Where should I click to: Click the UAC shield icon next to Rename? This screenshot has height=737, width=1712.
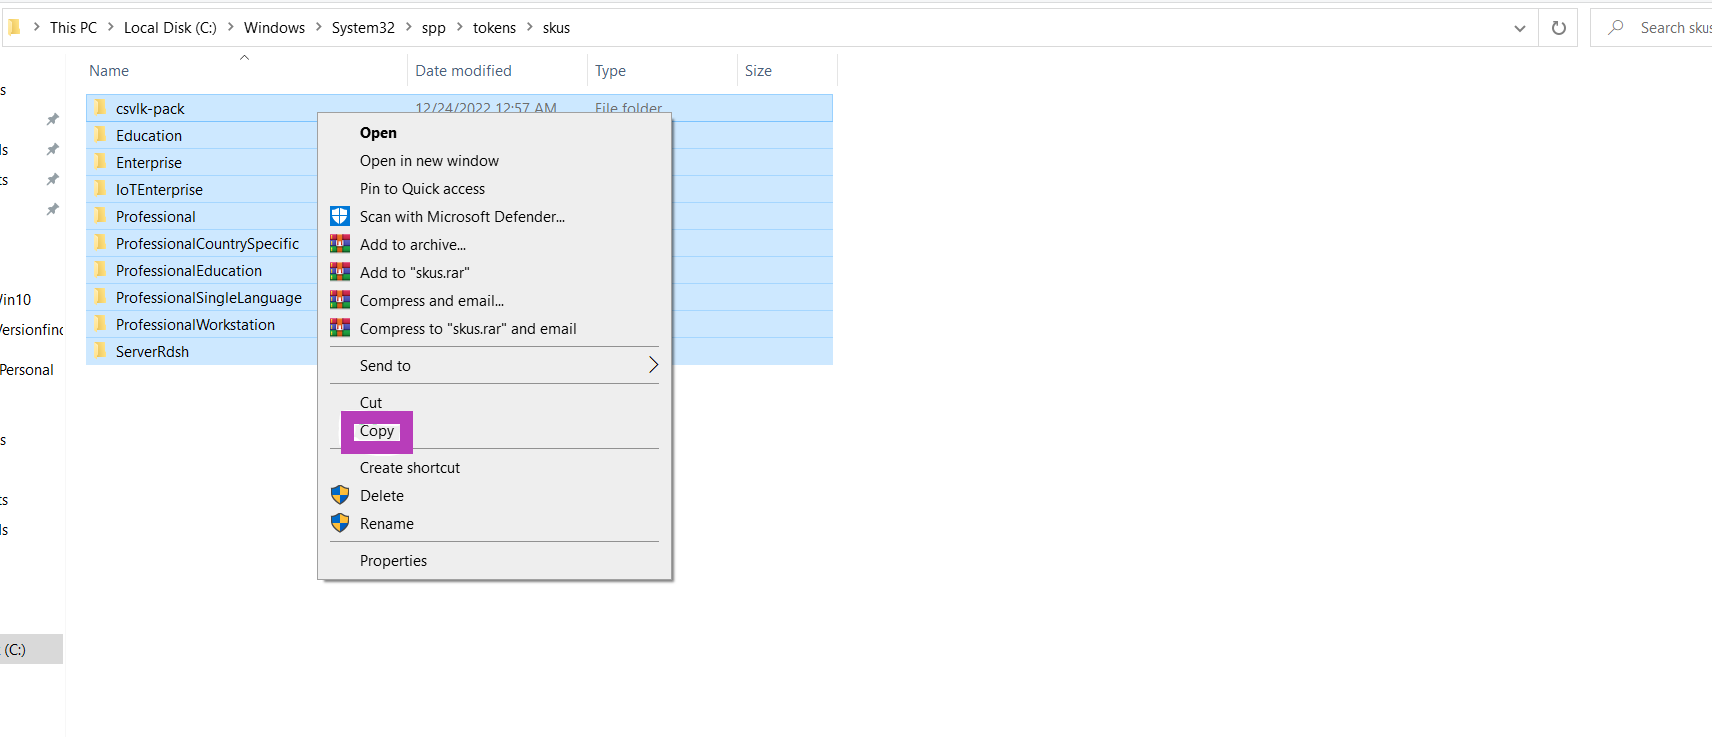[340, 523]
